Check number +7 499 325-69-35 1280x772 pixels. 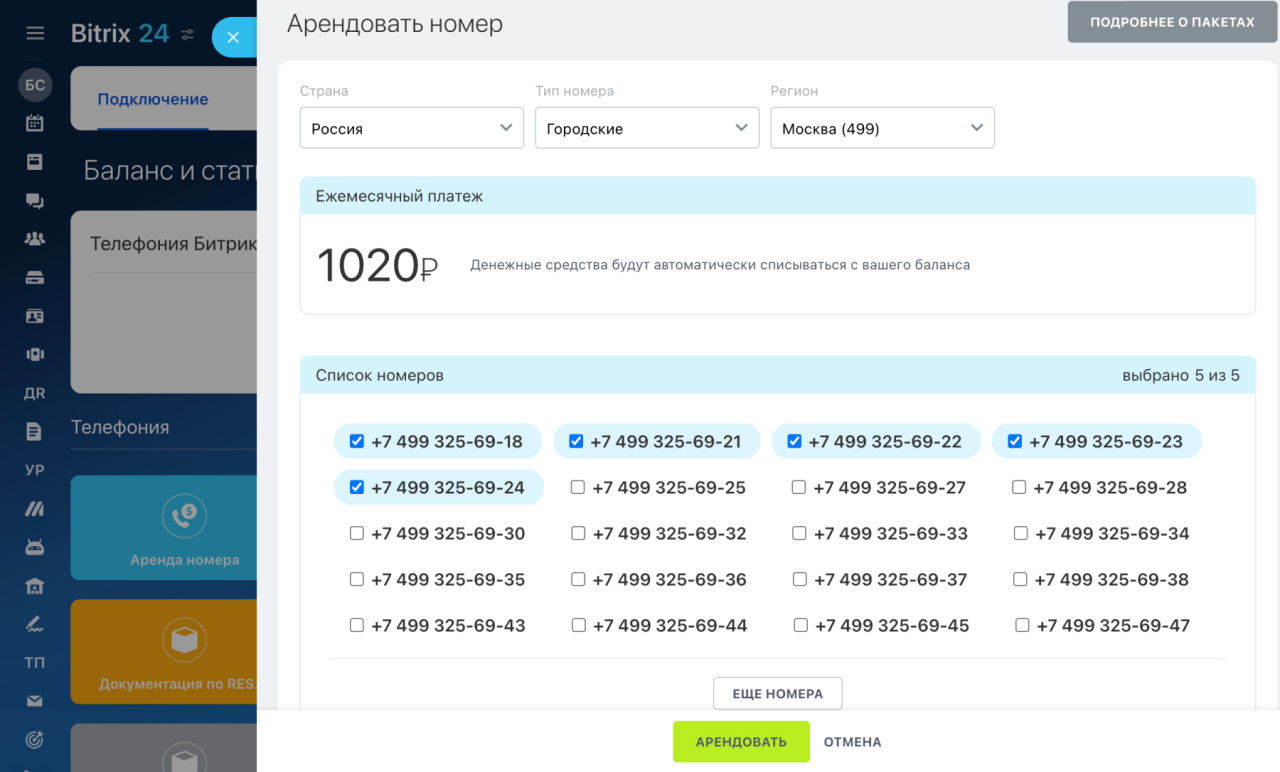click(357, 579)
